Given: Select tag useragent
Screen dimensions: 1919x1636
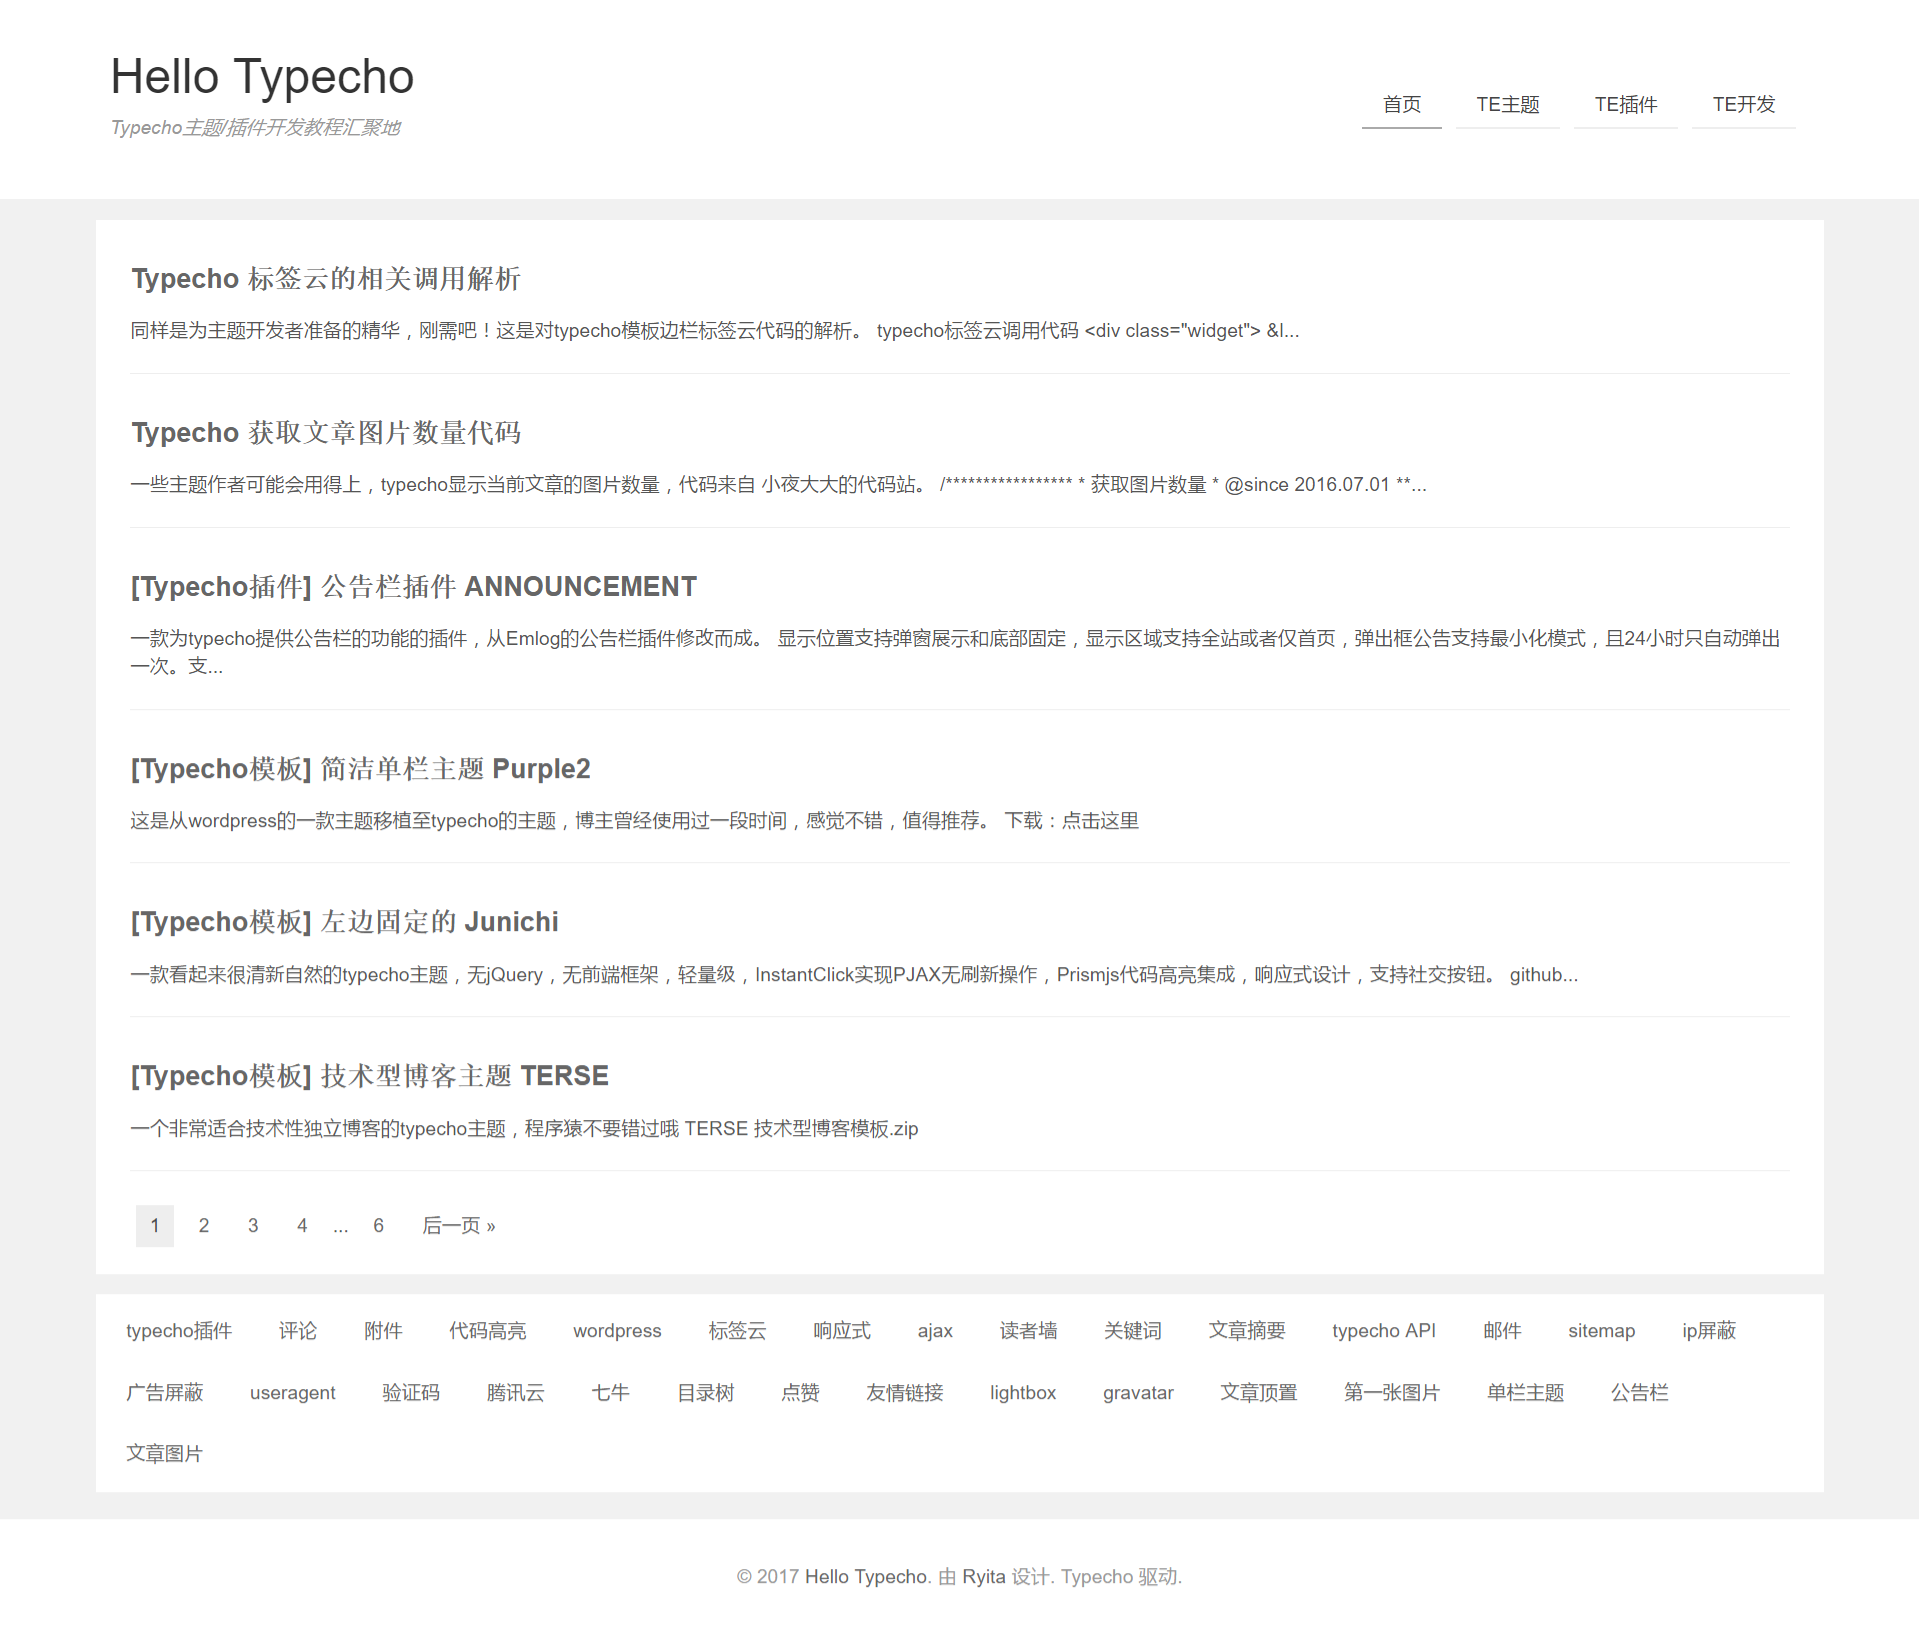Looking at the screenshot, I should [x=293, y=1393].
